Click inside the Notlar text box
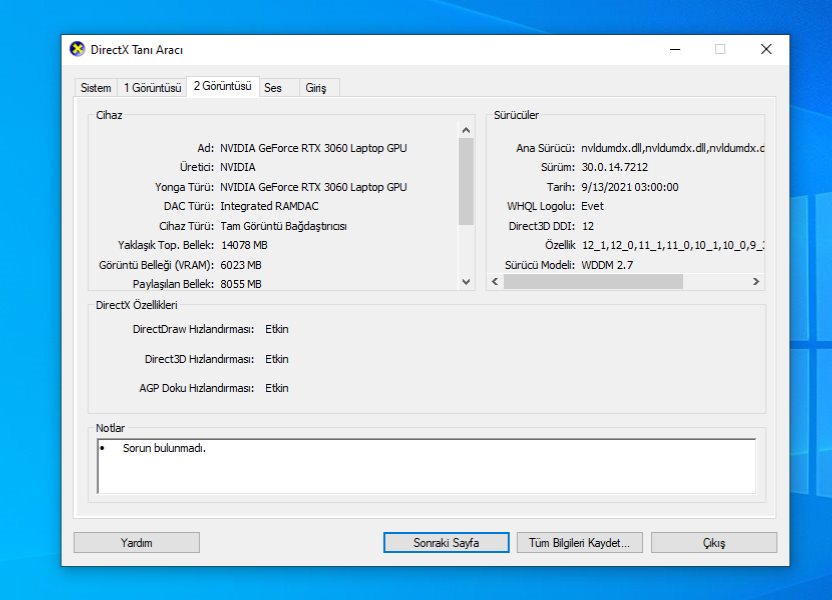This screenshot has height=600, width=832. pos(427,466)
